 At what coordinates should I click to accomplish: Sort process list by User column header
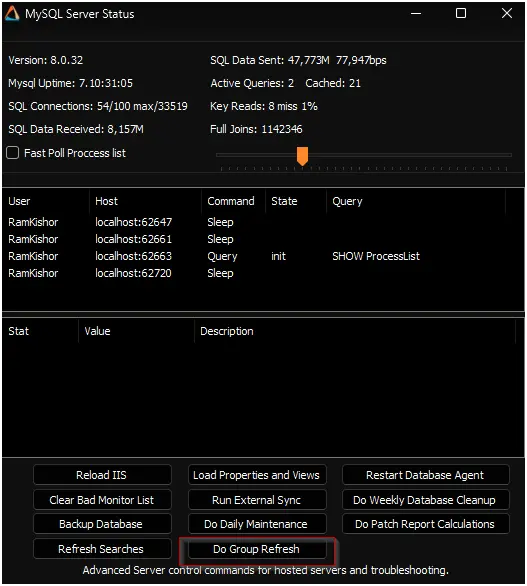point(46,201)
